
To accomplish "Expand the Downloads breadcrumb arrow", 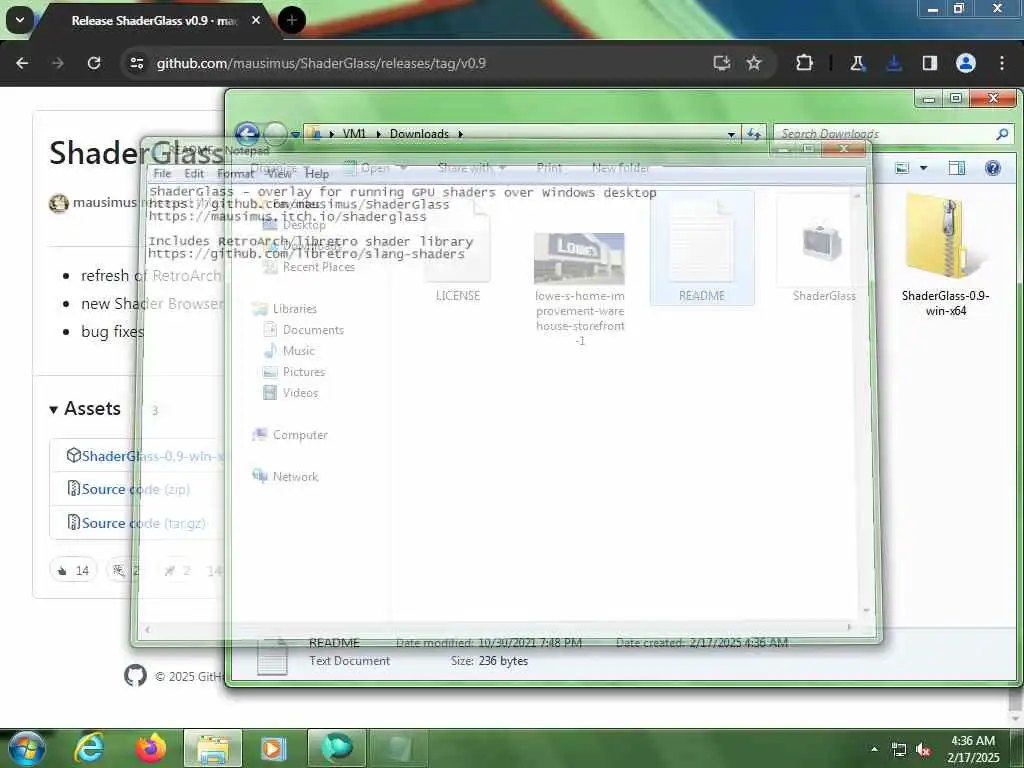I will (x=460, y=134).
